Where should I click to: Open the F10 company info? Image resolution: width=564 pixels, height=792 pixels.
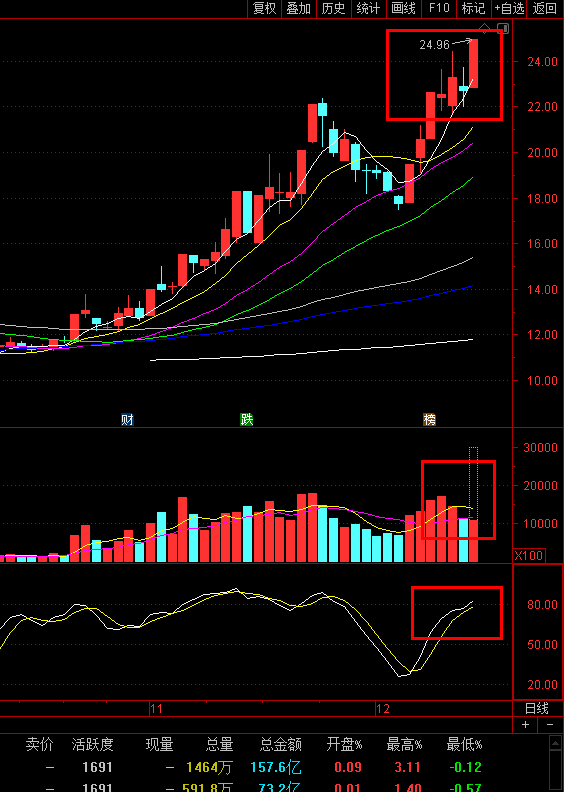click(439, 9)
